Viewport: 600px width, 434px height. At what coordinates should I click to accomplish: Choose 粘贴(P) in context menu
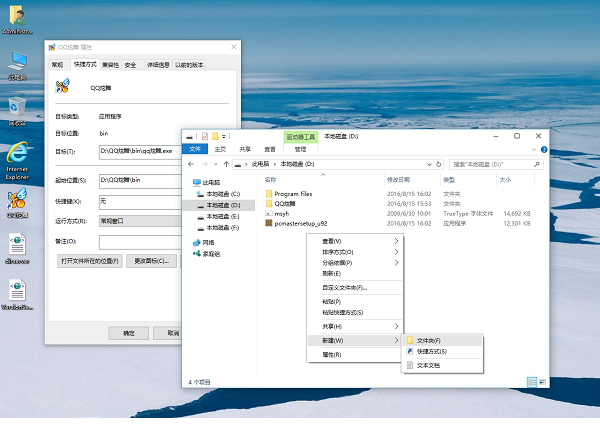(x=355, y=302)
